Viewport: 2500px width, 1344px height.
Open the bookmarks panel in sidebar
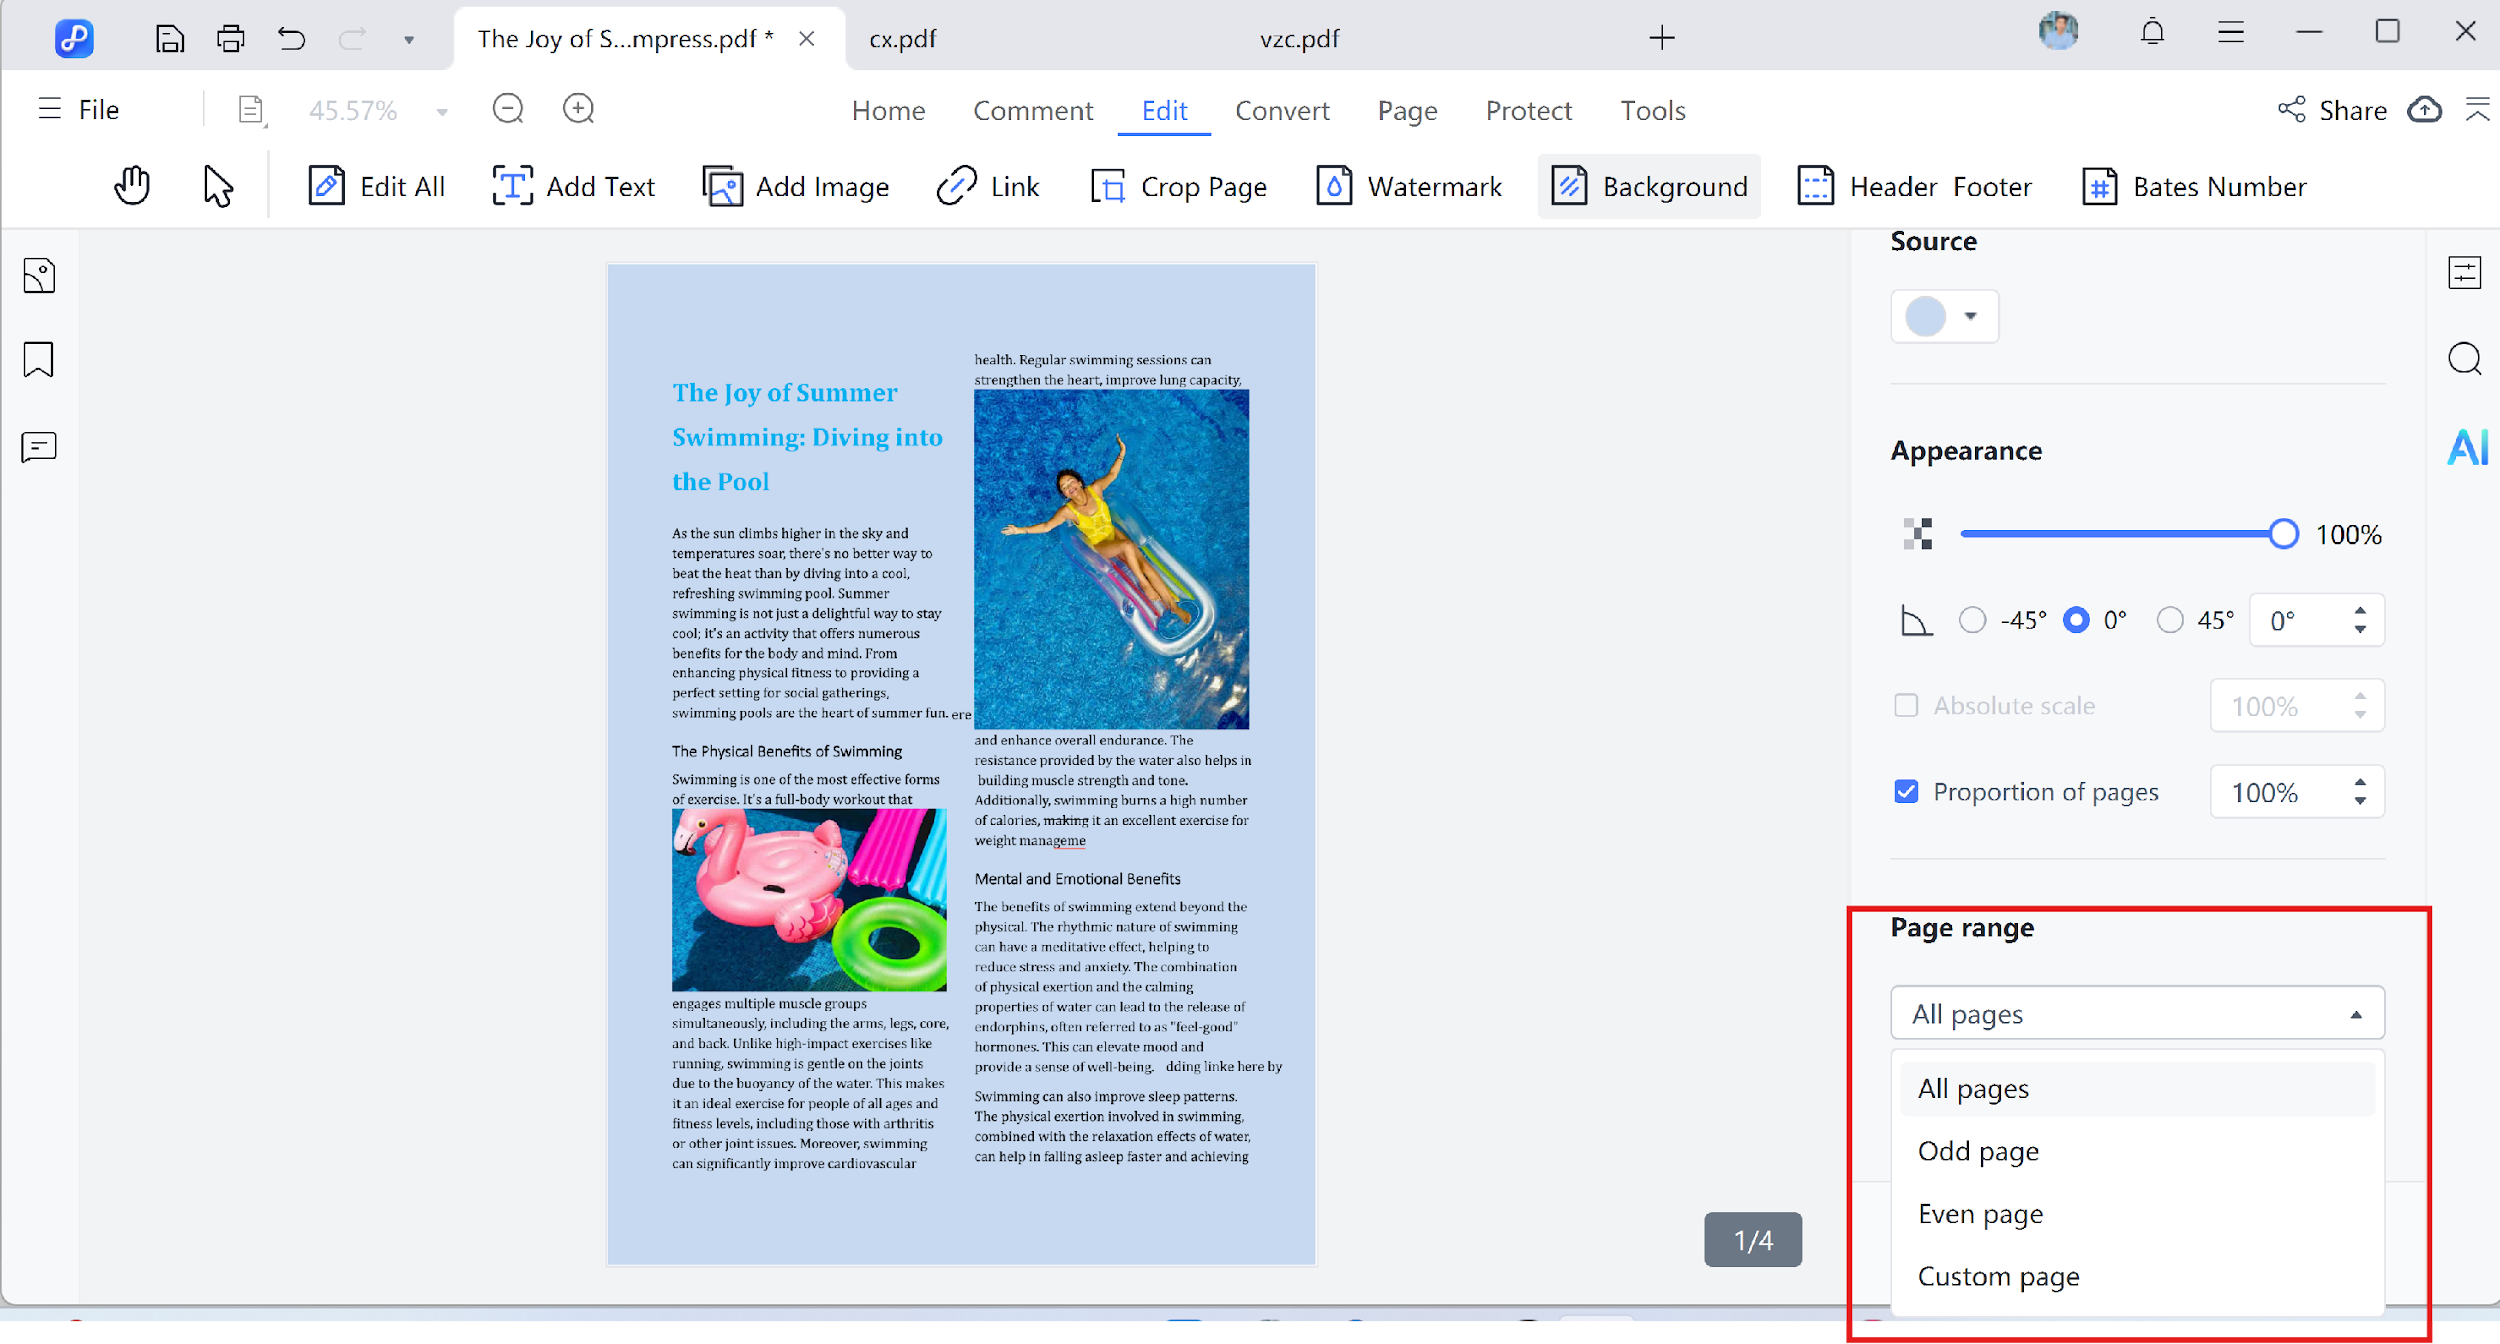[39, 360]
